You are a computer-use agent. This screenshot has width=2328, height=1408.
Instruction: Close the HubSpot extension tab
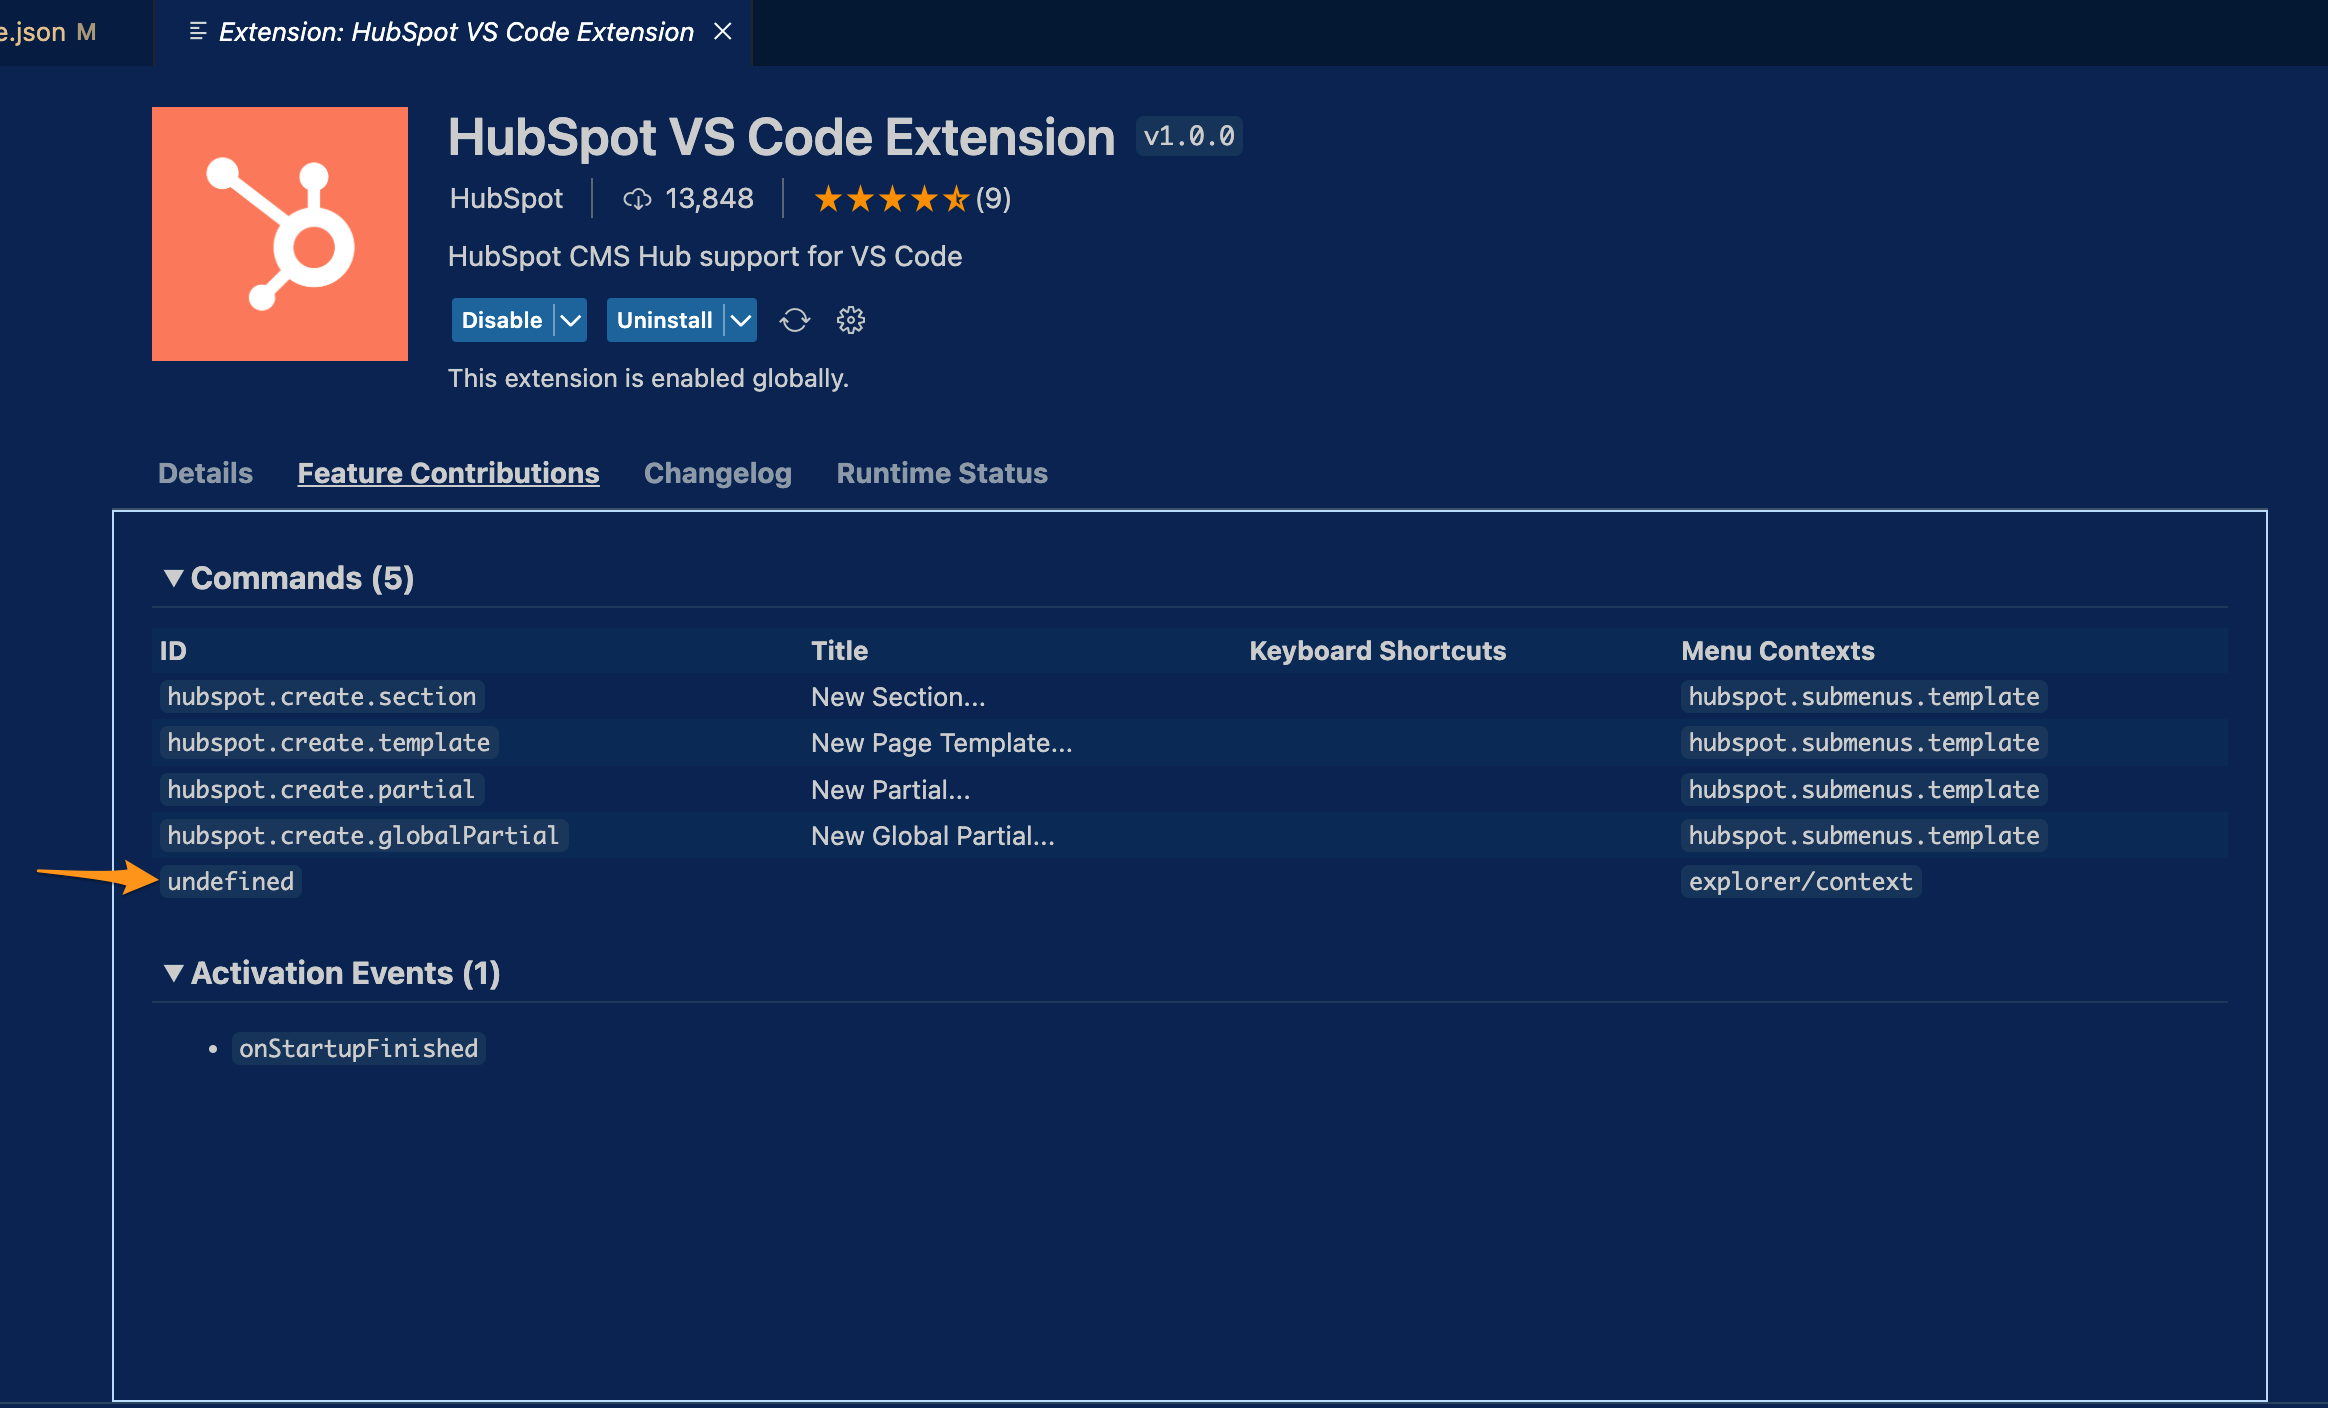click(x=723, y=31)
